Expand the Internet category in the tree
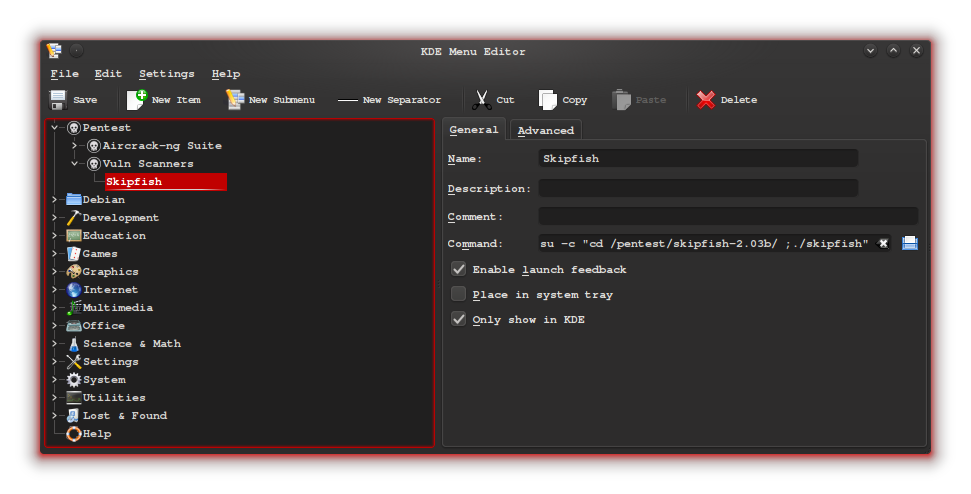Viewport: 971px width, 494px height. click(55, 290)
